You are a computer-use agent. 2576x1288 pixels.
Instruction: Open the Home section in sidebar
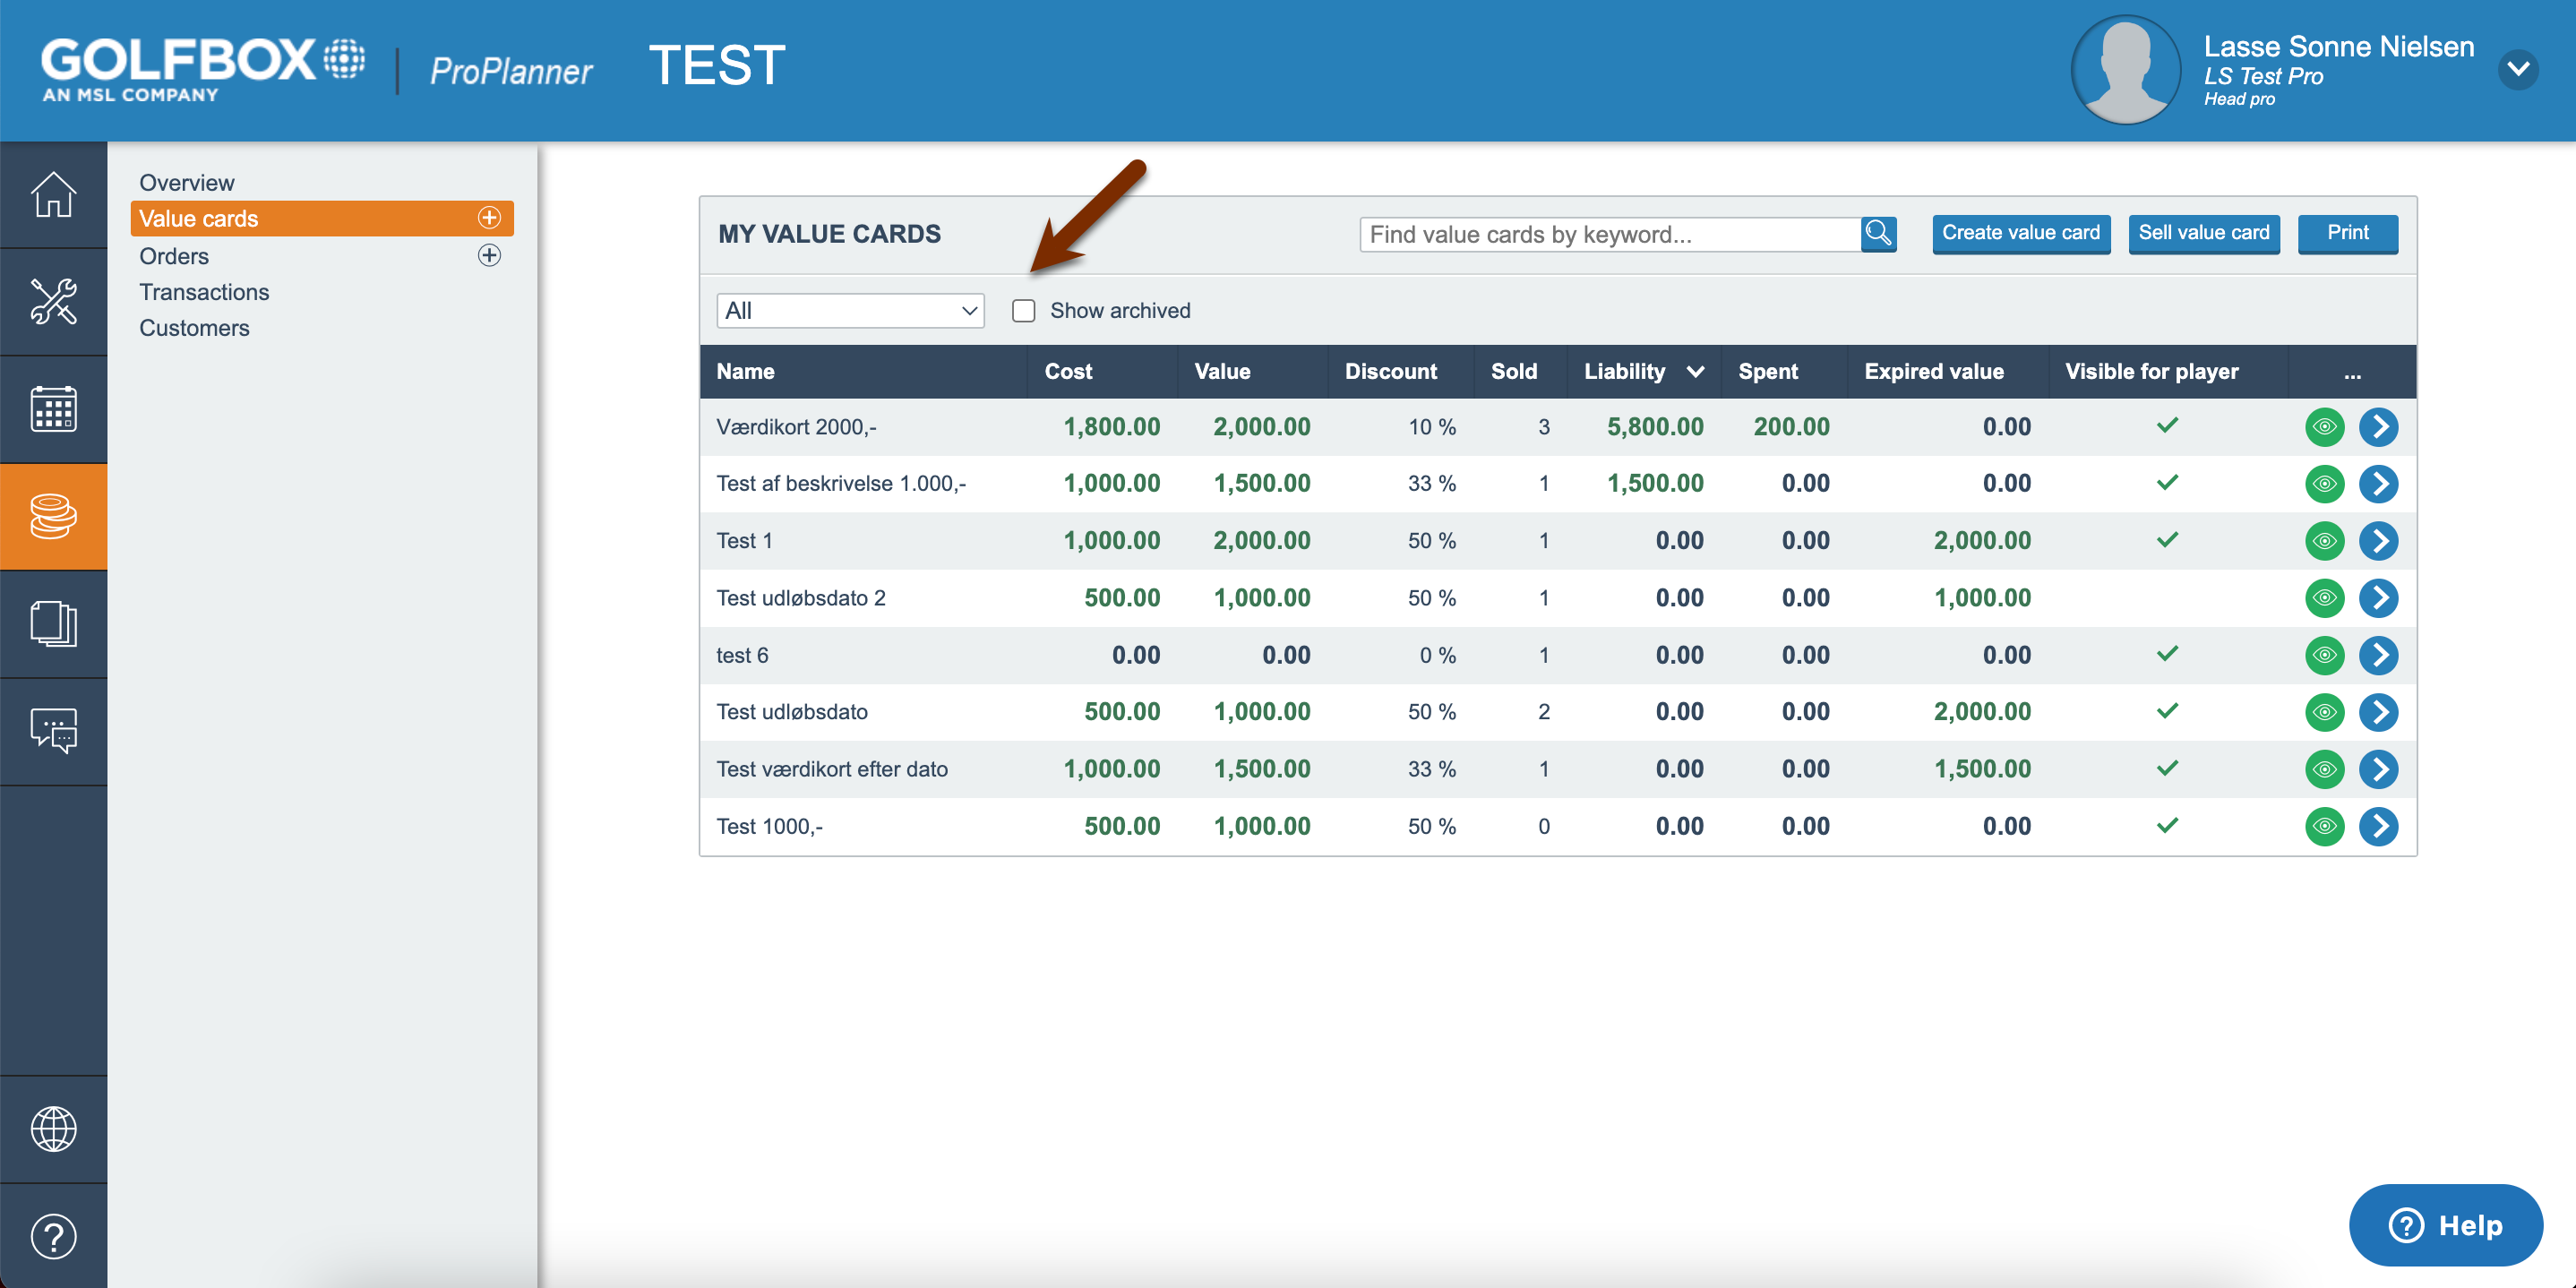(53, 194)
